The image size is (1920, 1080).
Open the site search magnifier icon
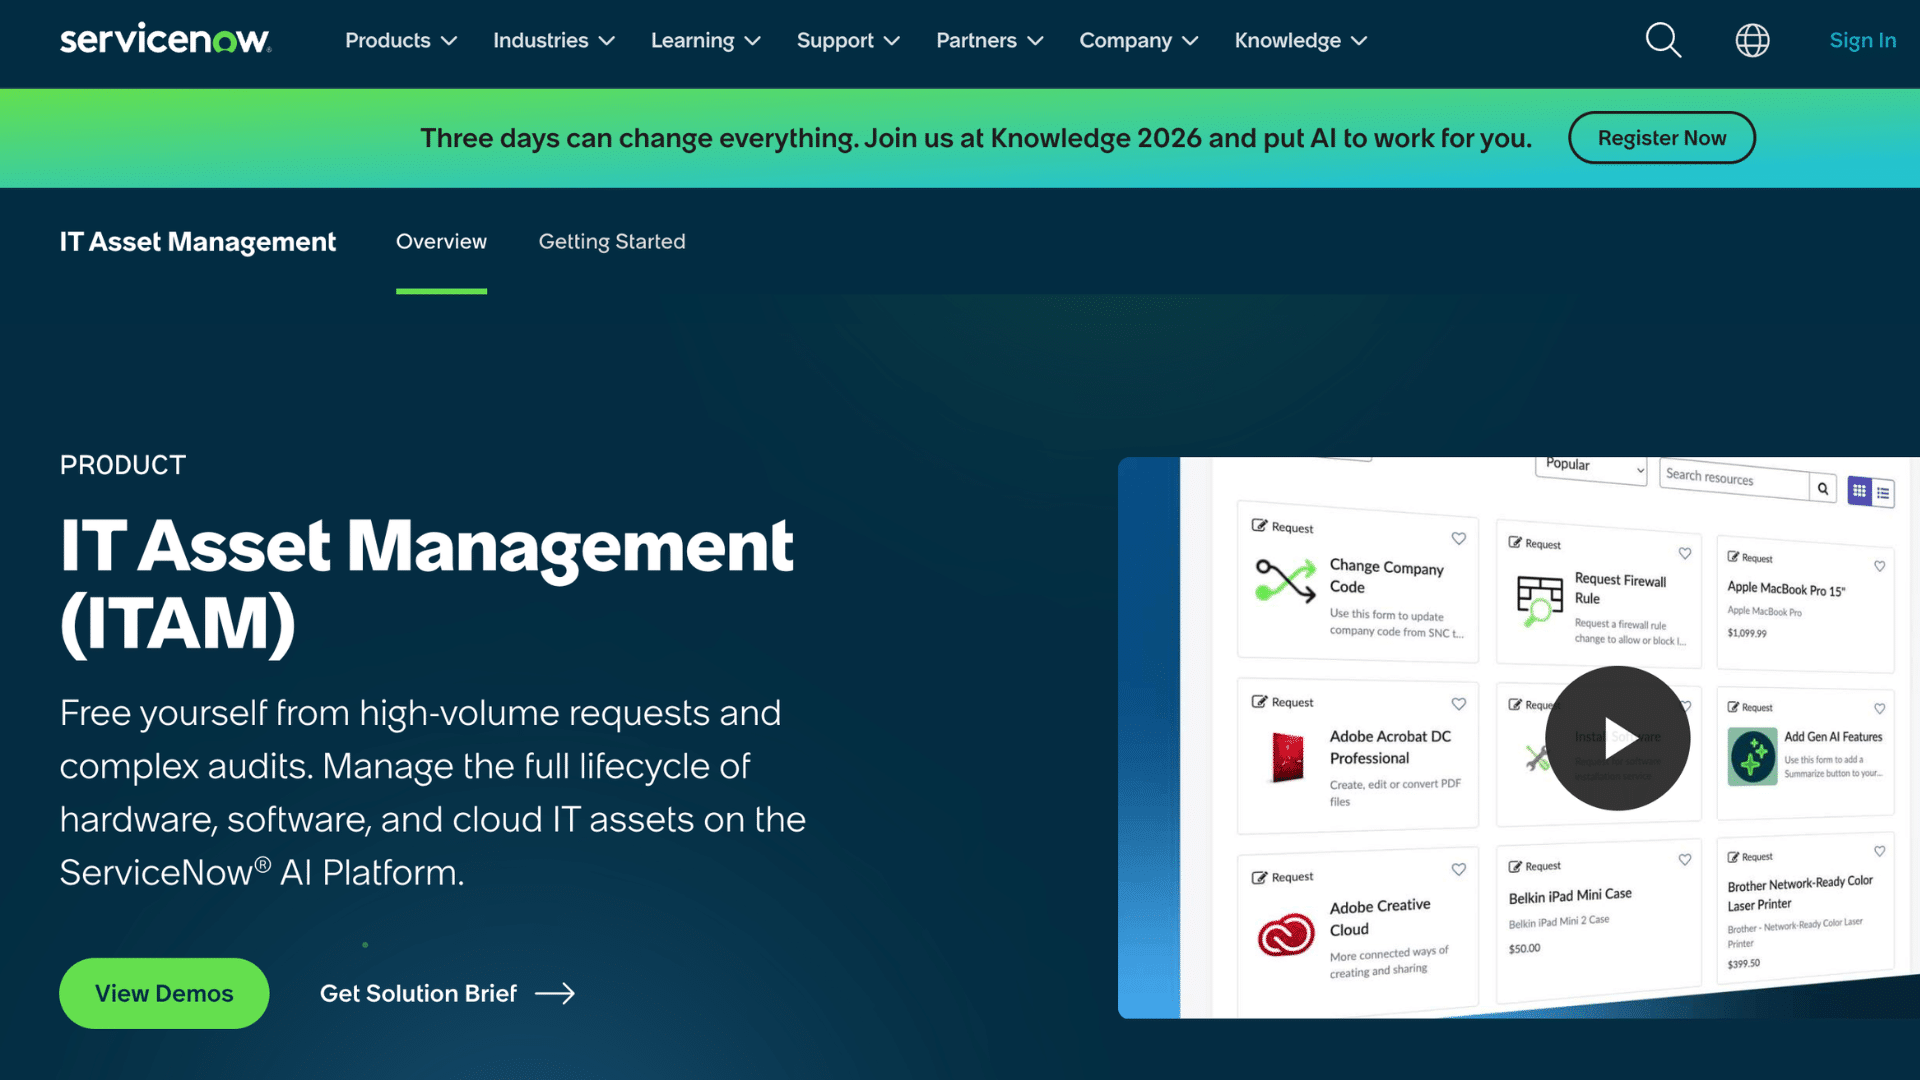[1663, 40]
